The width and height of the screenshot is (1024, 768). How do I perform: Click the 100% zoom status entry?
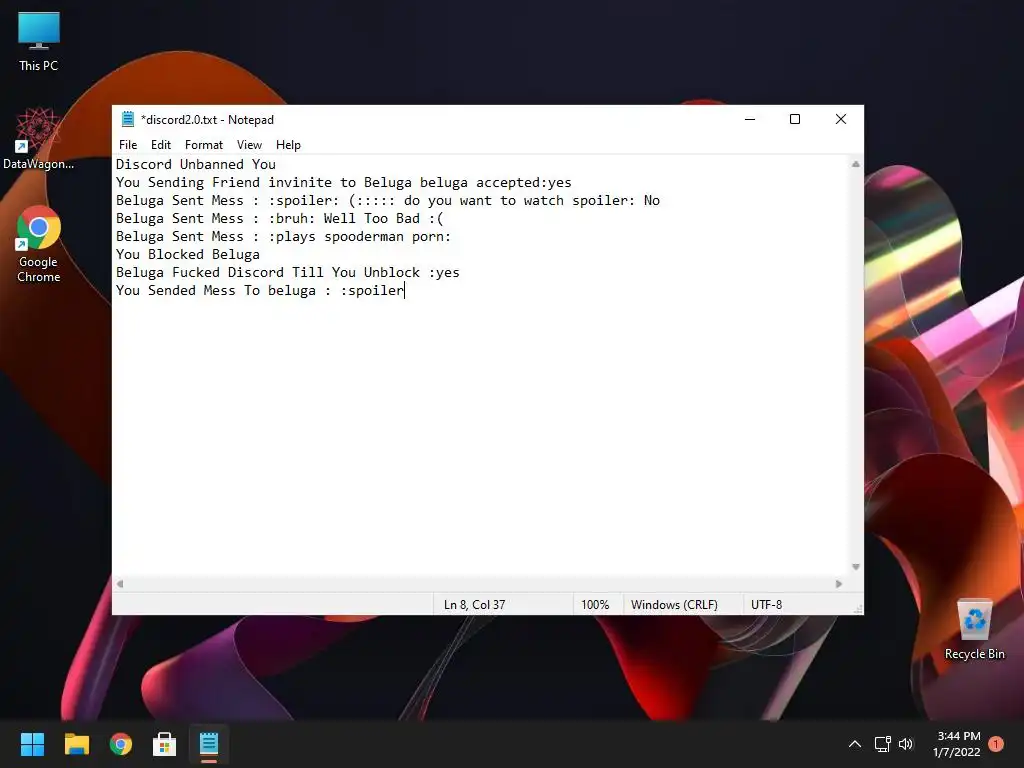point(595,605)
